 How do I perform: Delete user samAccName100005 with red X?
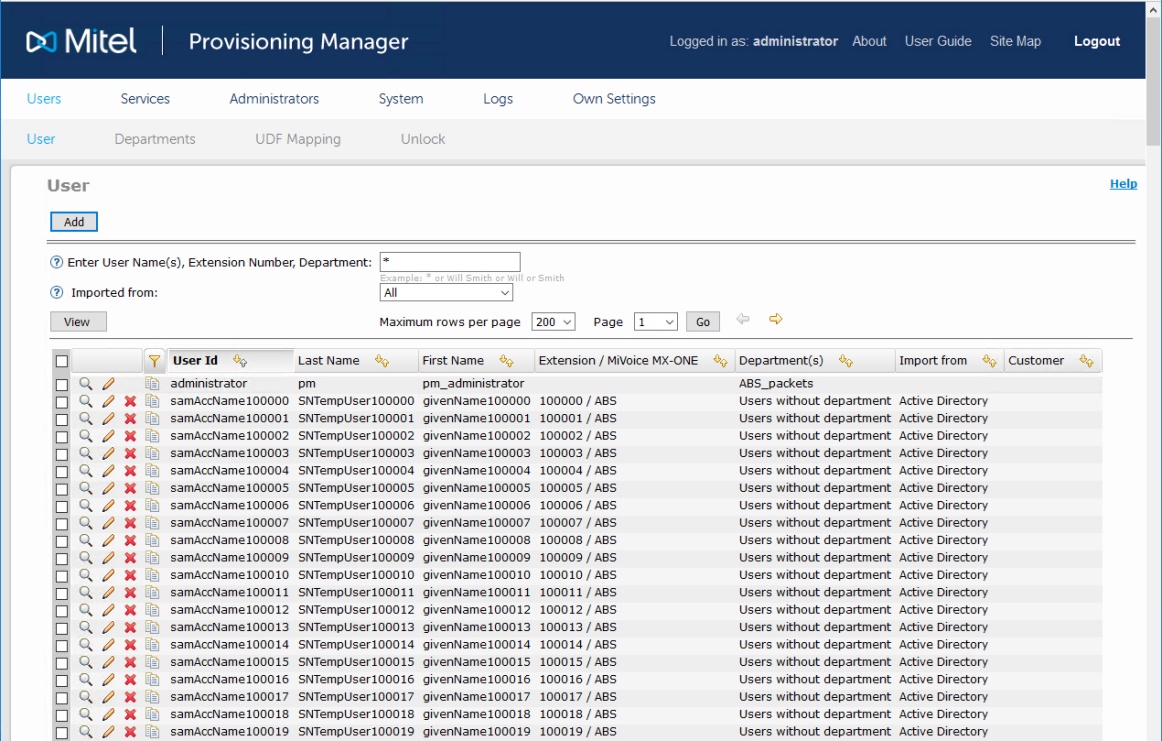pyautogui.click(x=130, y=488)
